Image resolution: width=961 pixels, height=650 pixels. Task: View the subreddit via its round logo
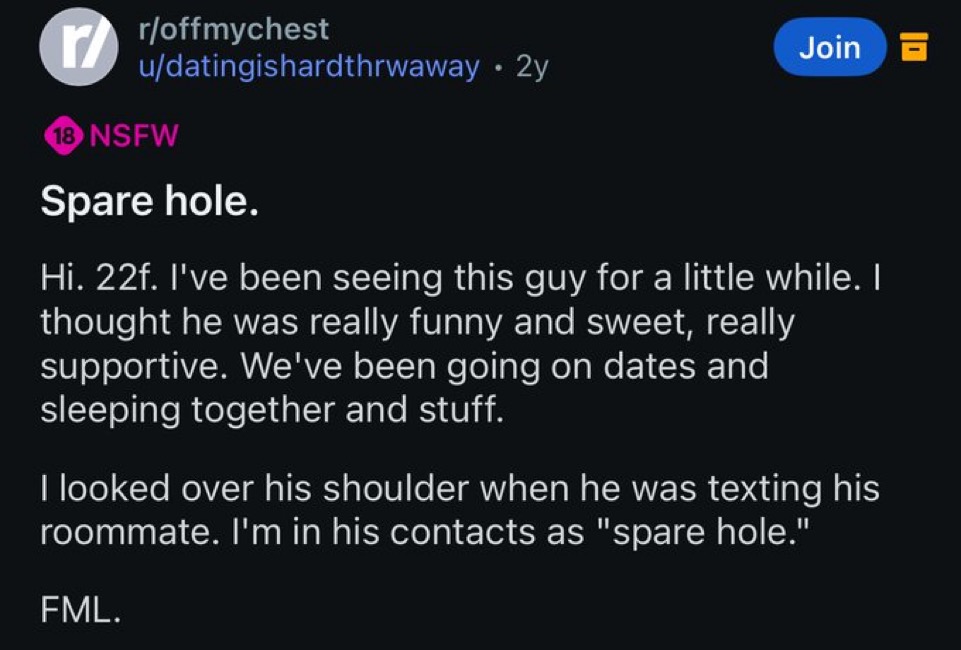pos(79,46)
